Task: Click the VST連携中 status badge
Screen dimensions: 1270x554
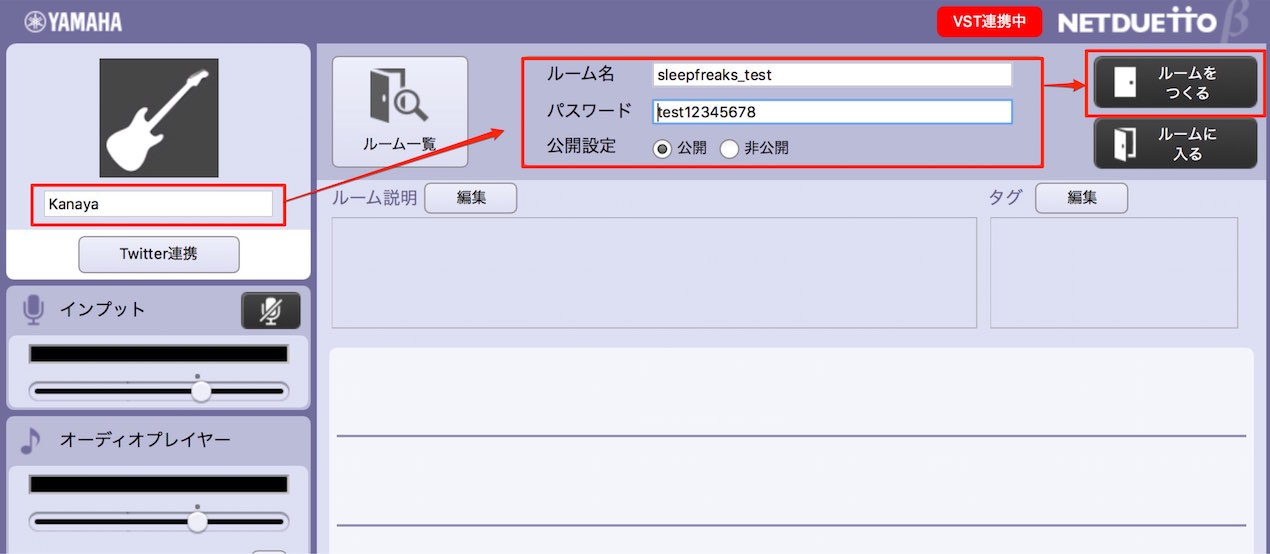Action: click(990, 22)
